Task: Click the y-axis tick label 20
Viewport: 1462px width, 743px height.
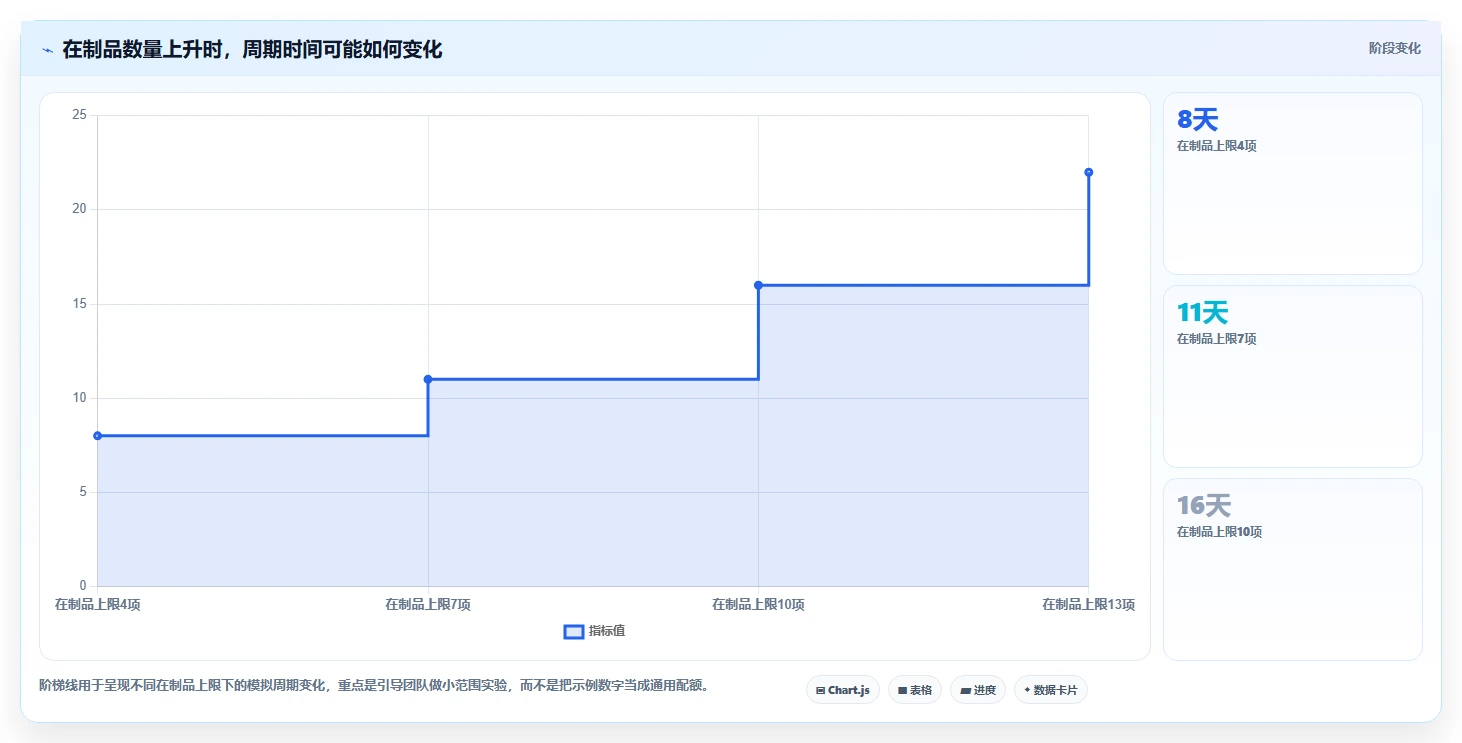Action: (x=80, y=209)
